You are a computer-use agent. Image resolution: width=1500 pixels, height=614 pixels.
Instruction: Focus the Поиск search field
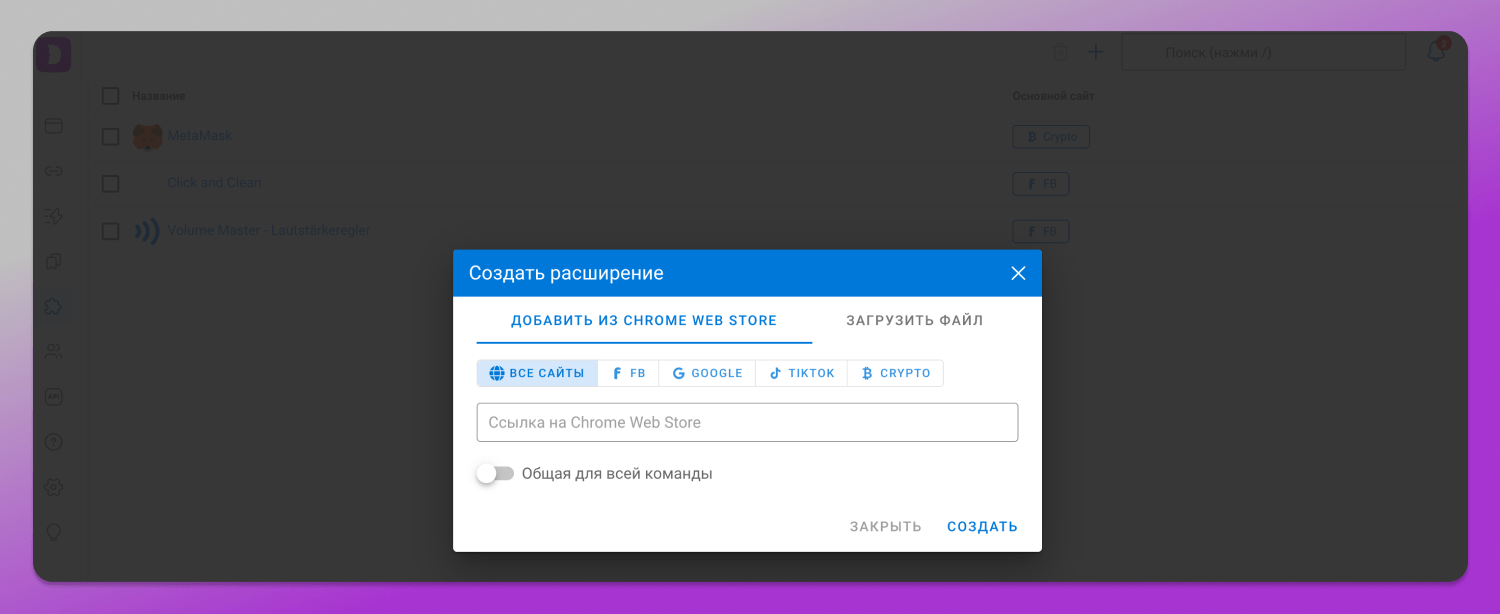coord(1263,52)
